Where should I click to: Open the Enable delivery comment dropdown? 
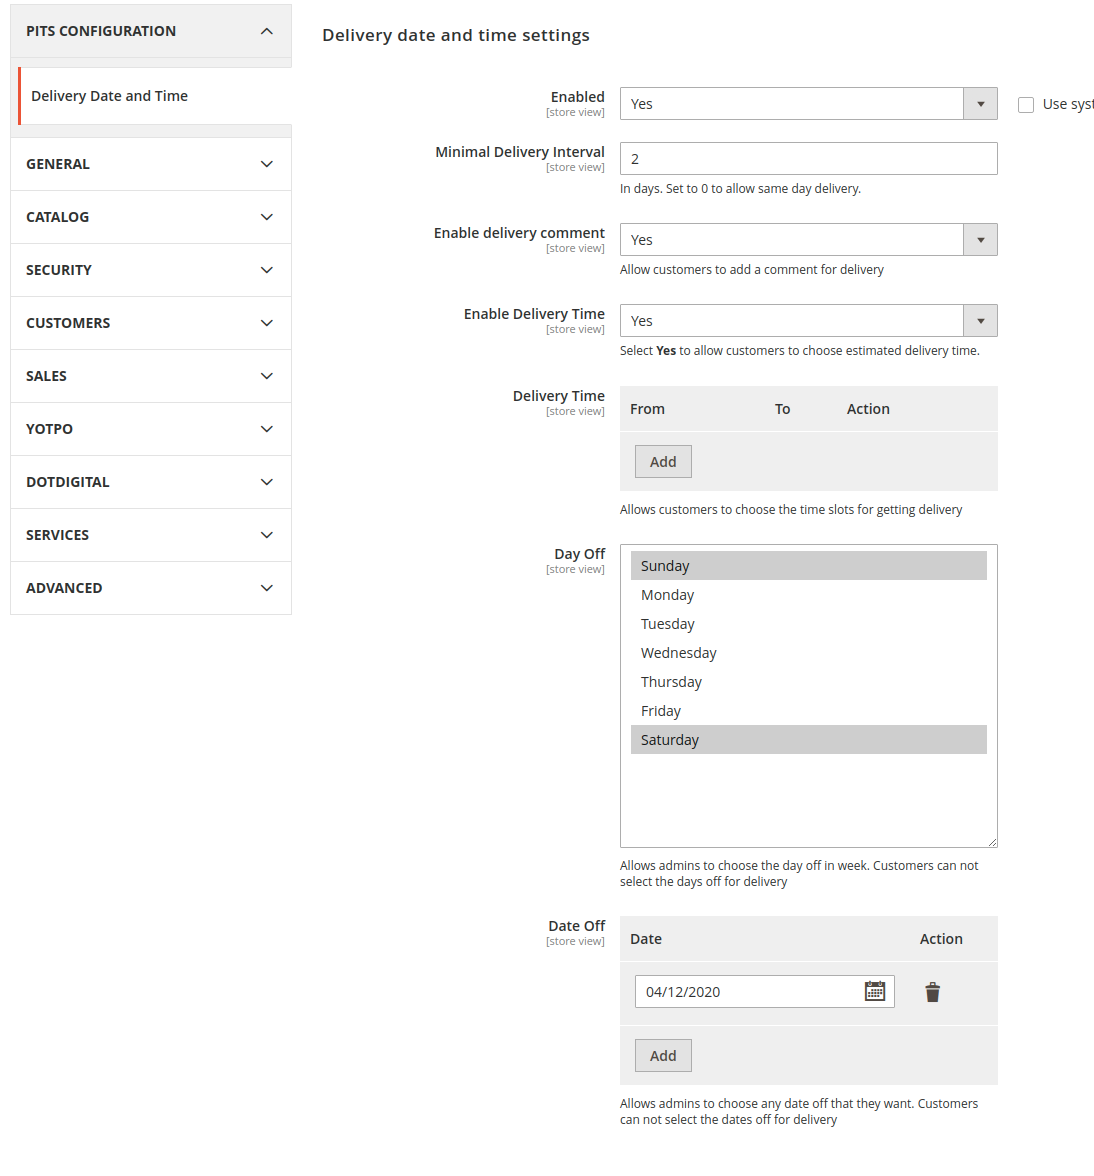coord(979,239)
